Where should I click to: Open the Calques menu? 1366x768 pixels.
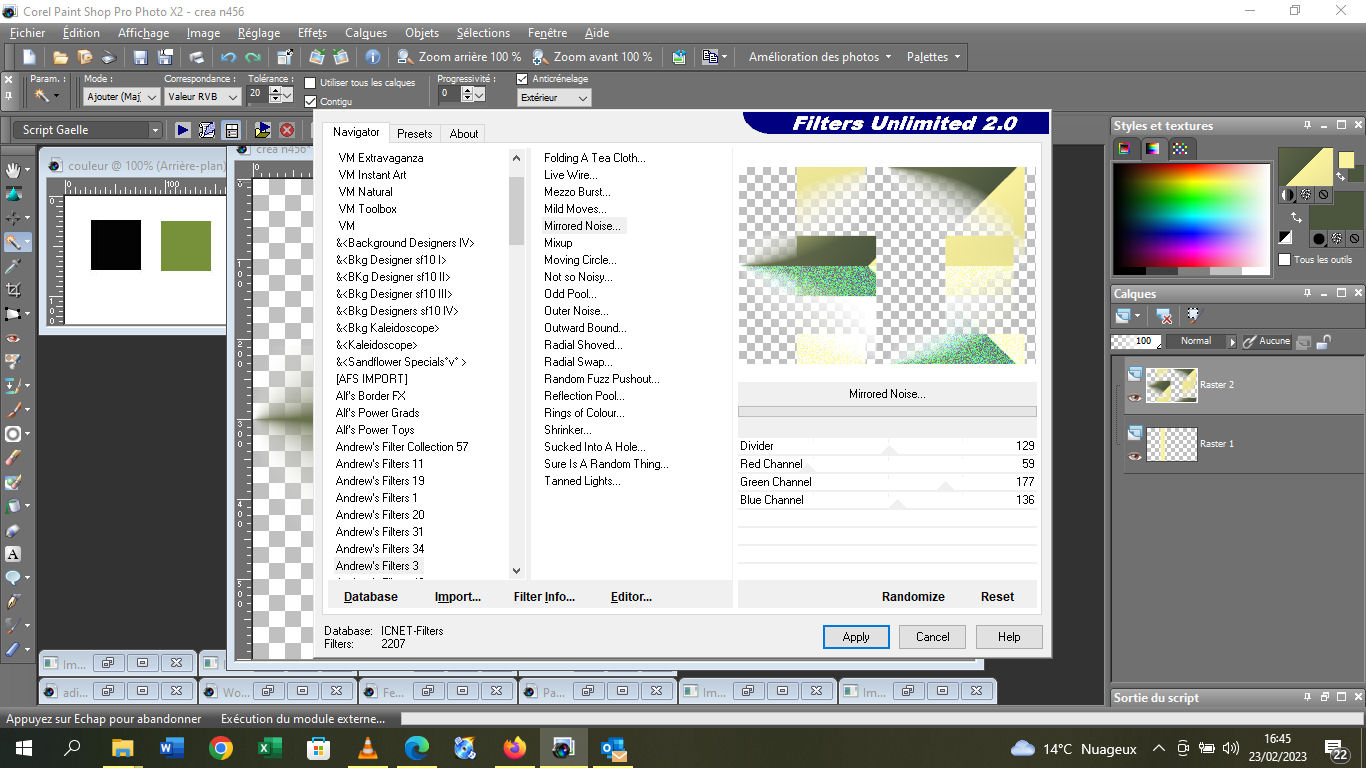tap(366, 33)
